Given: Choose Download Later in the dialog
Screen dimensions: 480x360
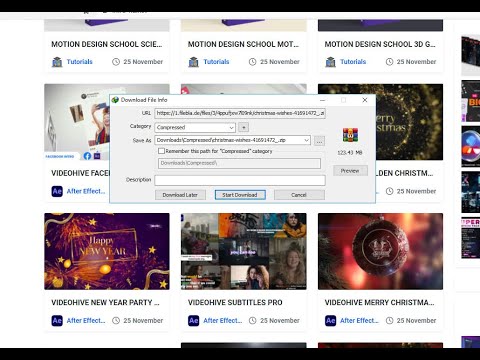Looking at the screenshot, I should coord(180,195).
